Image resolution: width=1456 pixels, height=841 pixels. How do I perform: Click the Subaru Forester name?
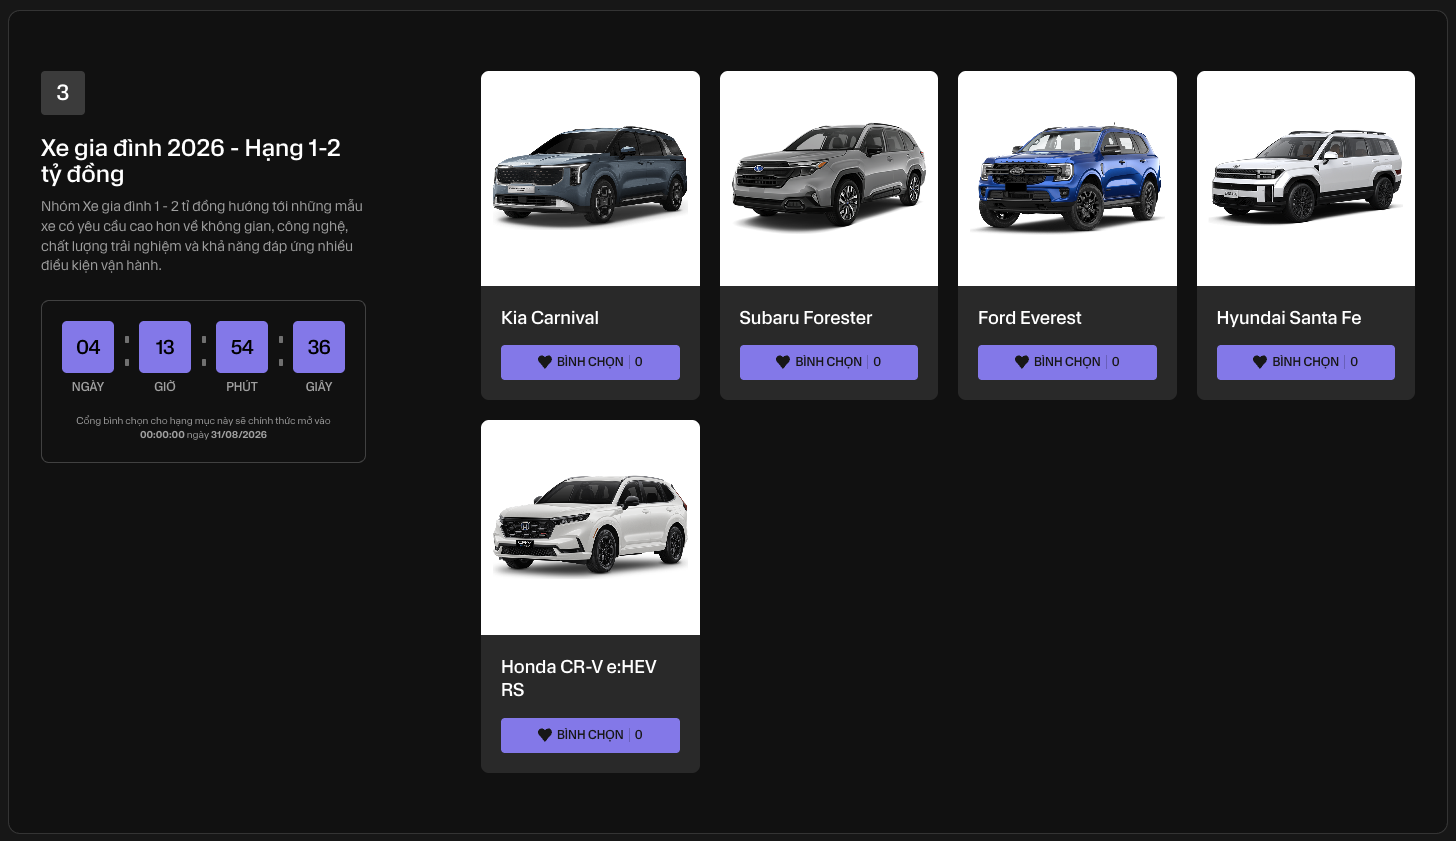[x=806, y=318]
